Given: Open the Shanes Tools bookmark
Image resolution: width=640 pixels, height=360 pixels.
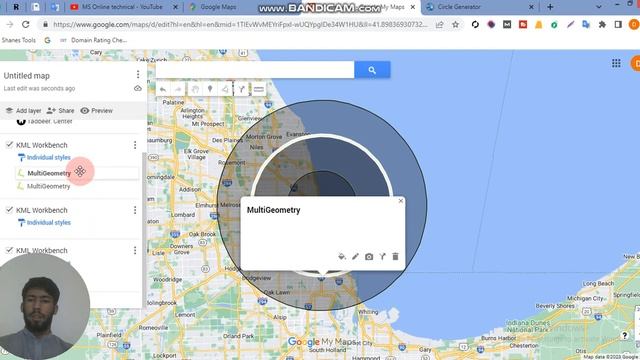Looking at the screenshot, I should pos(19,40).
